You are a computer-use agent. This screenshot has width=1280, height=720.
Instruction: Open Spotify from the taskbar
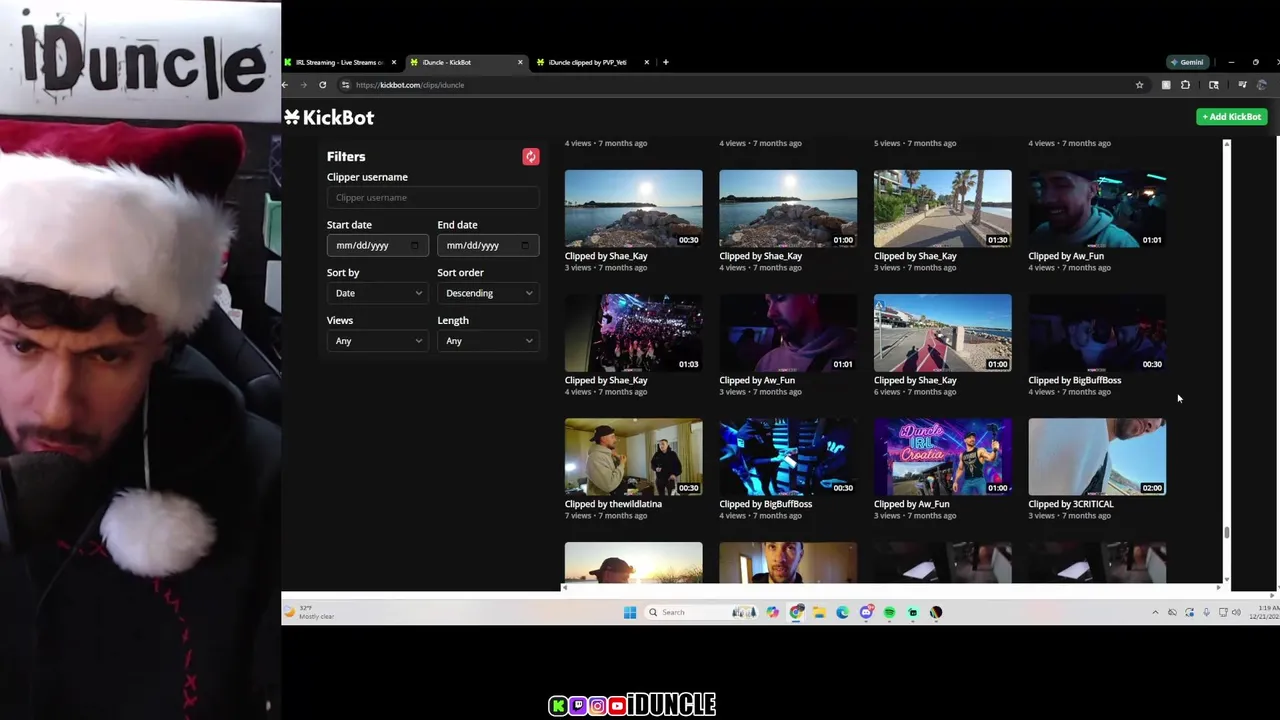pyautogui.click(x=889, y=612)
